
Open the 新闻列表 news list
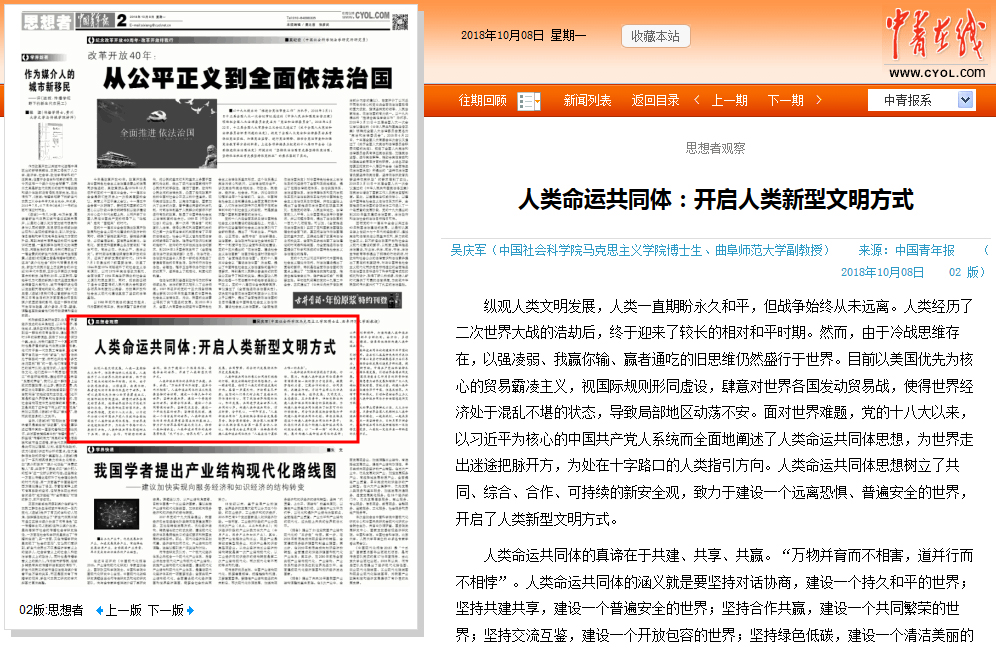(587, 100)
